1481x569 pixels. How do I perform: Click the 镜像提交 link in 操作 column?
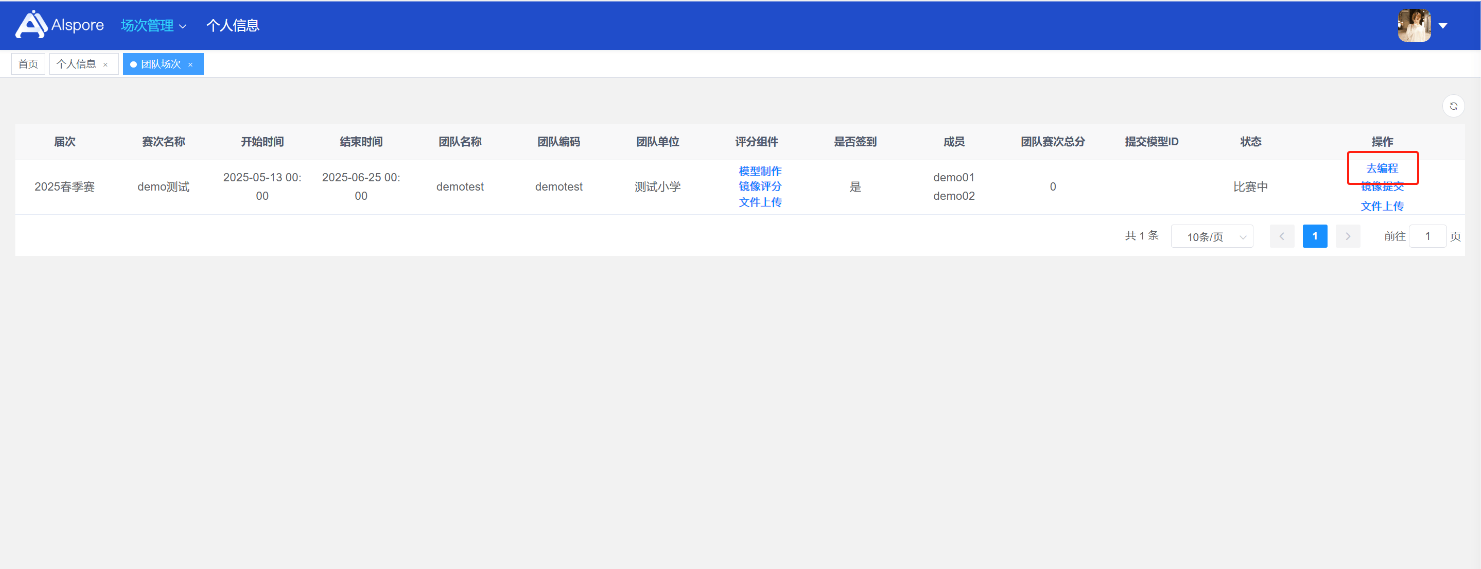pos(1382,187)
